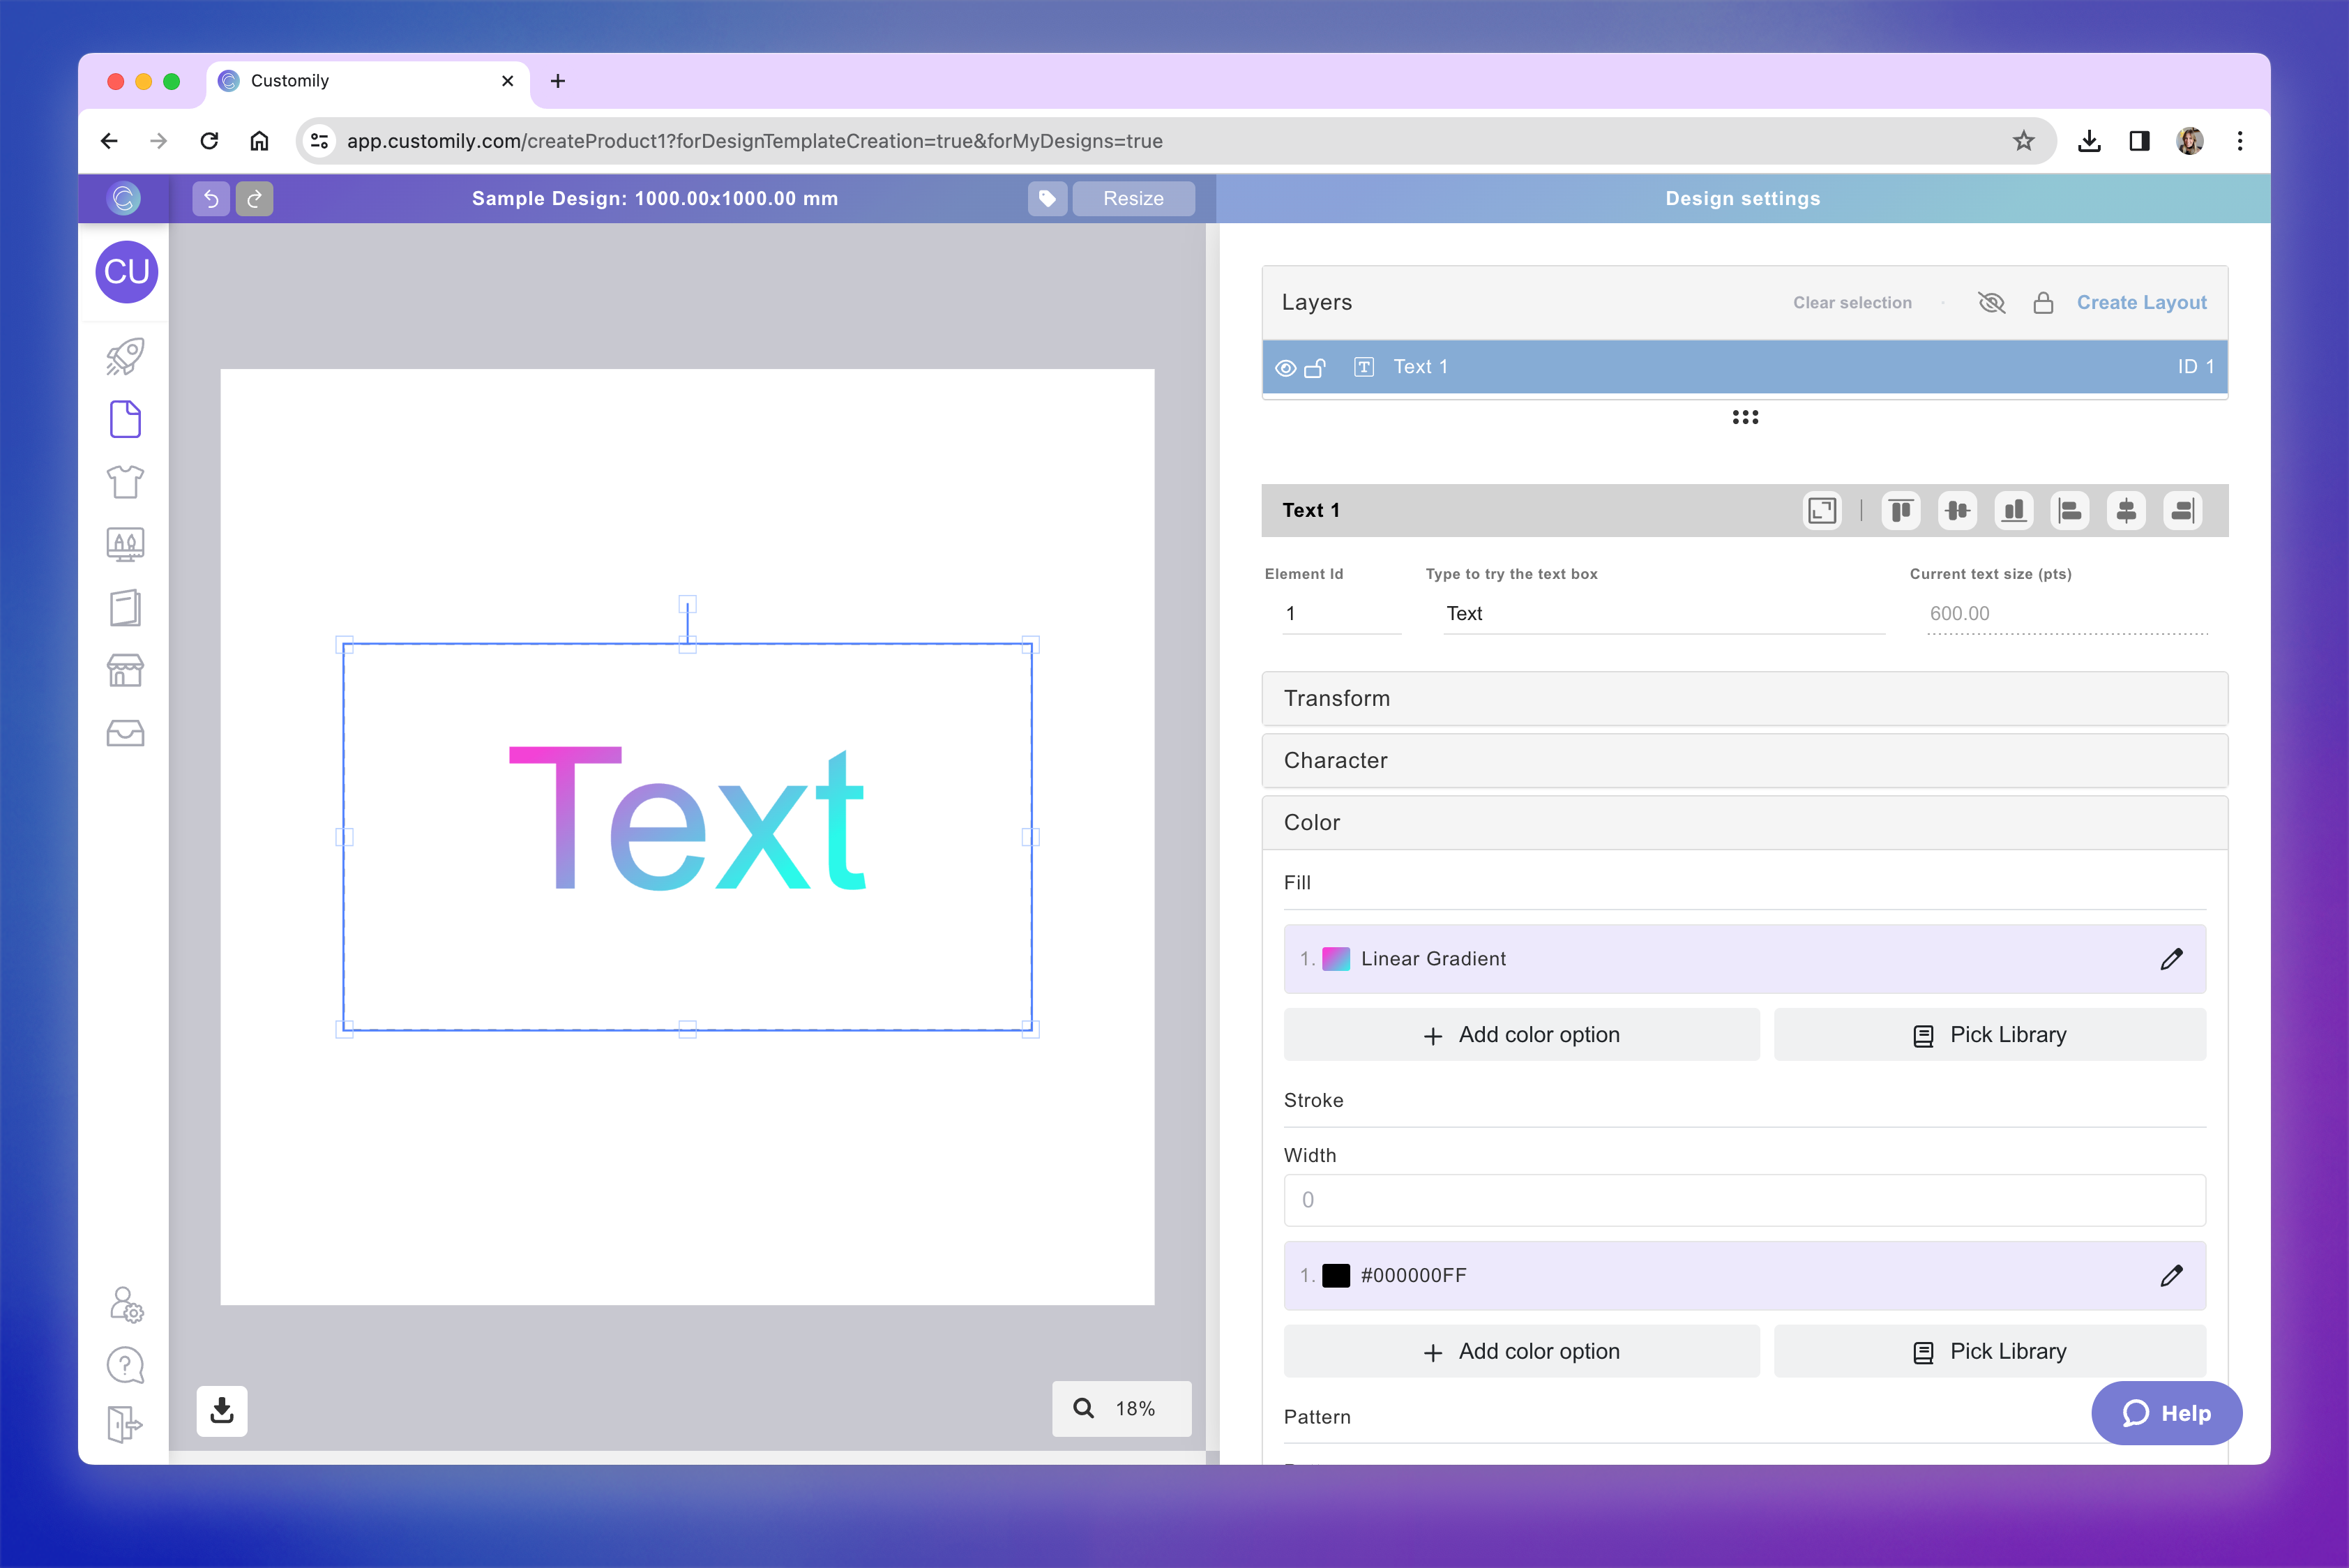Toggle hide all layers with crossed-eye icon
Image resolution: width=2349 pixels, height=1568 pixels.
[x=1991, y=302]
